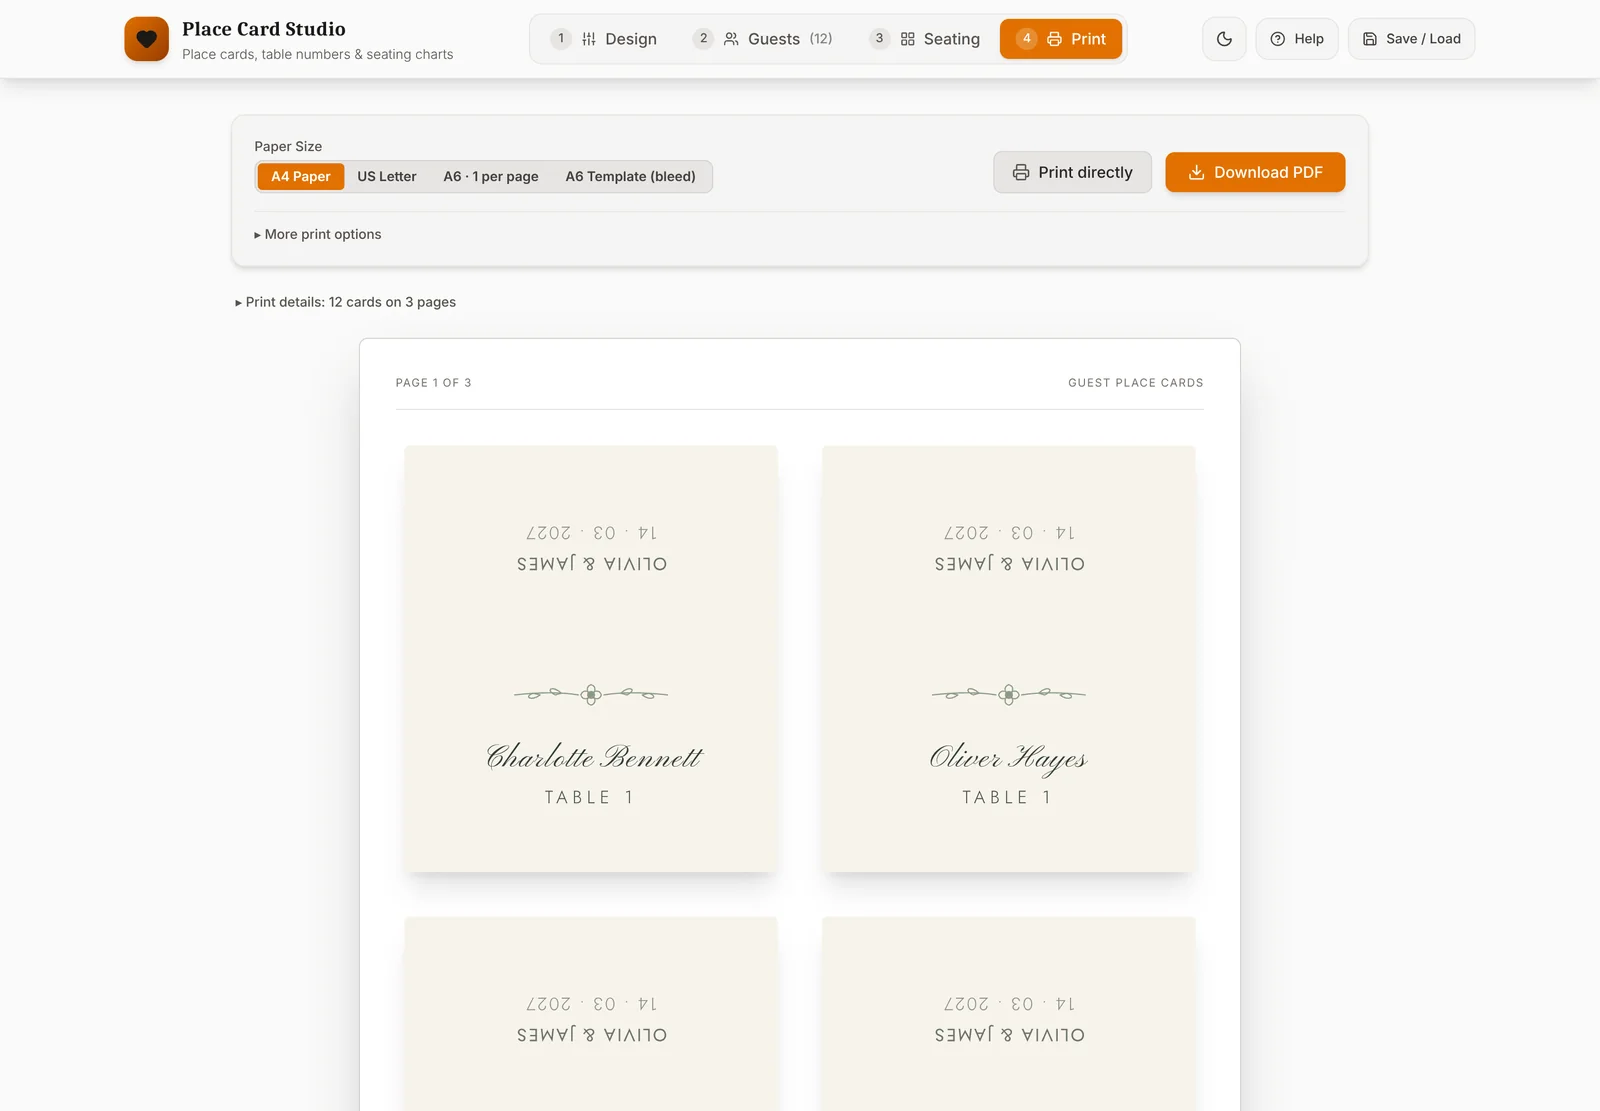The image size is (1600, 1111).
Task: Click 'TABLE 1' under Oliver Hayes
Action: (1007, 797)
